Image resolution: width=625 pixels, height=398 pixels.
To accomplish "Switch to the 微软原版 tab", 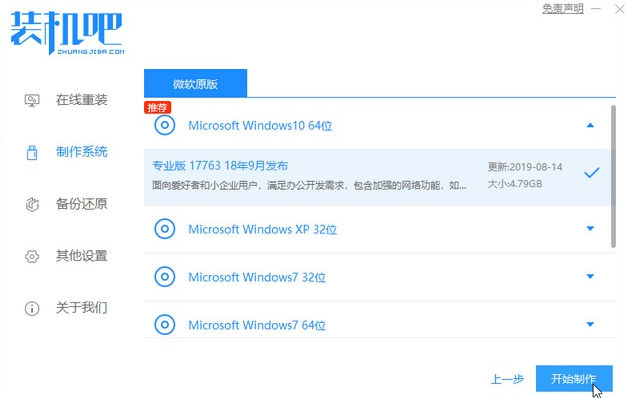I will [195, 83].
